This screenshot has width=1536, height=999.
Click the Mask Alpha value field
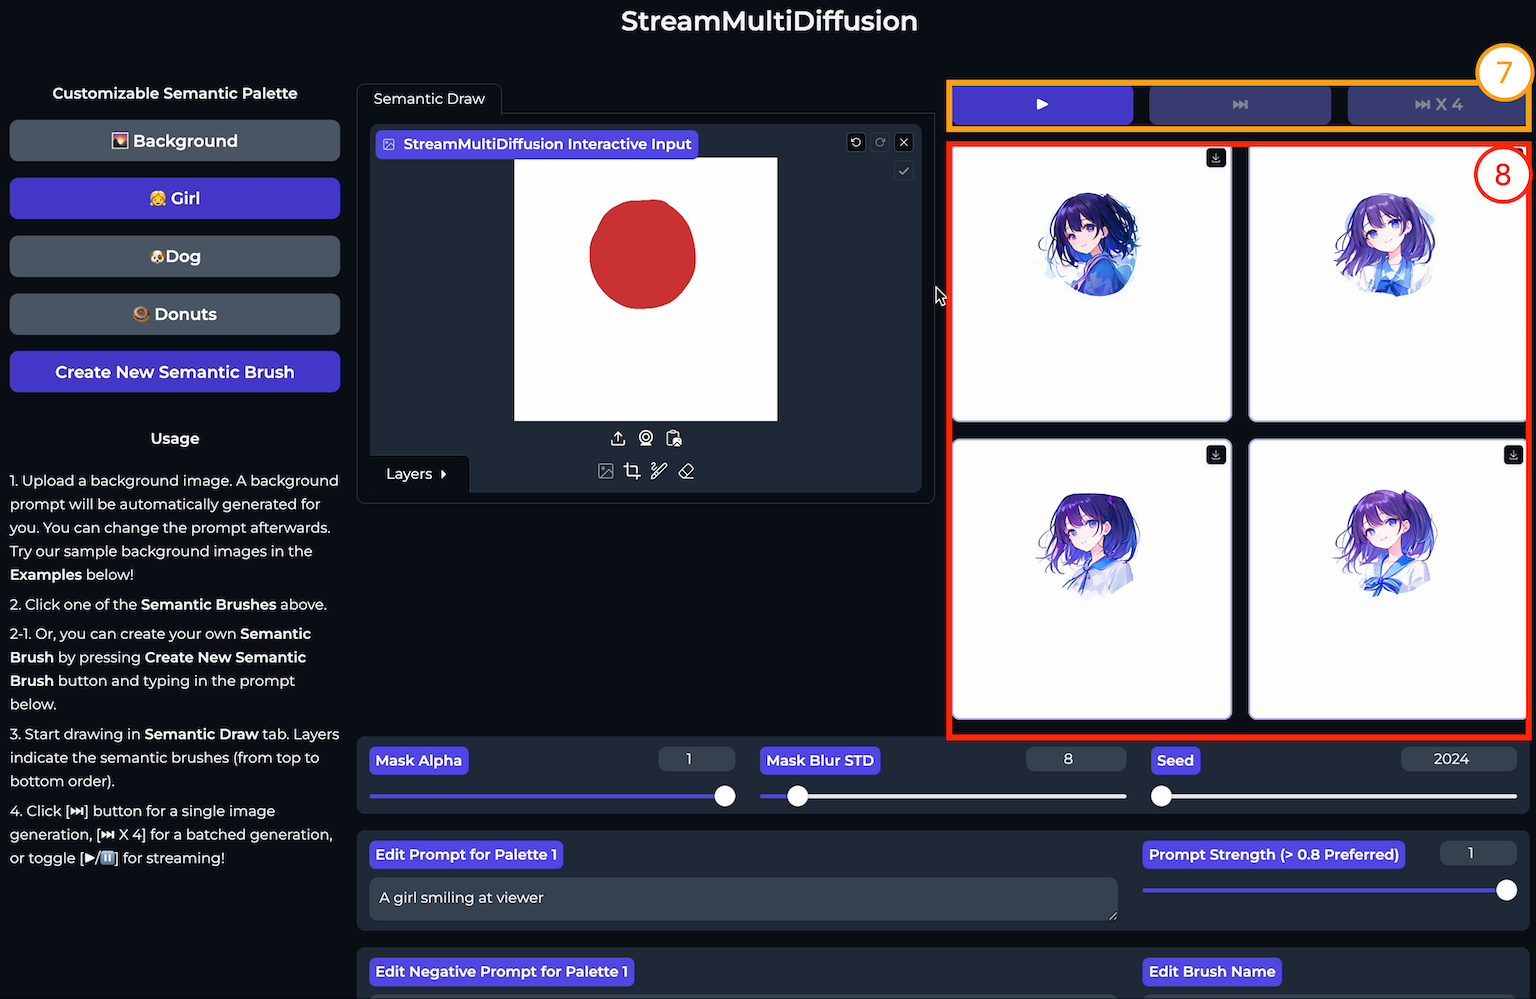tap(697, 759)
